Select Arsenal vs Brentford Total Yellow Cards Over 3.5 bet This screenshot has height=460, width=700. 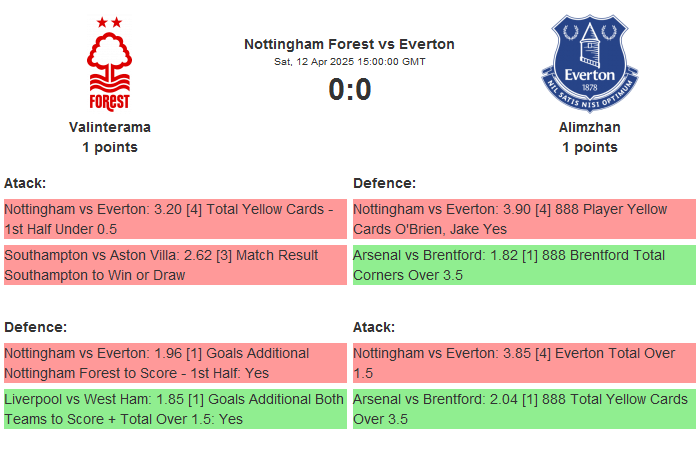tap(524, 409)
